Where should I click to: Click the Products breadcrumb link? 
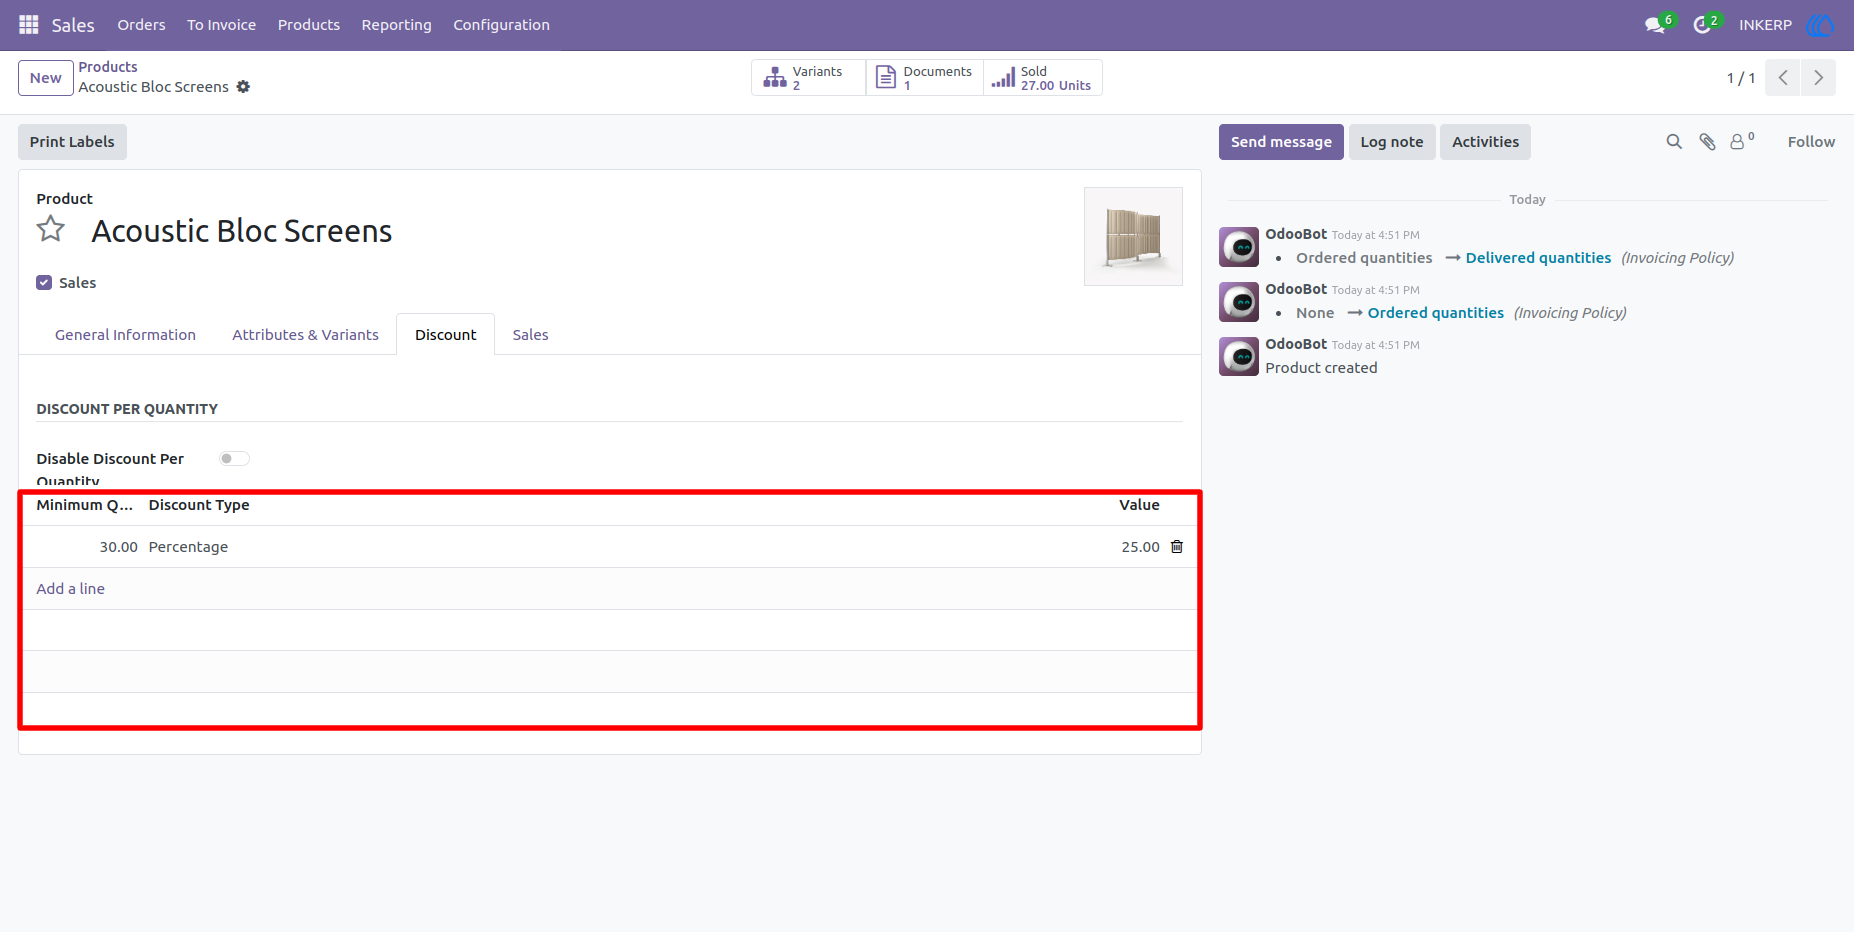[x=108, y=67]
